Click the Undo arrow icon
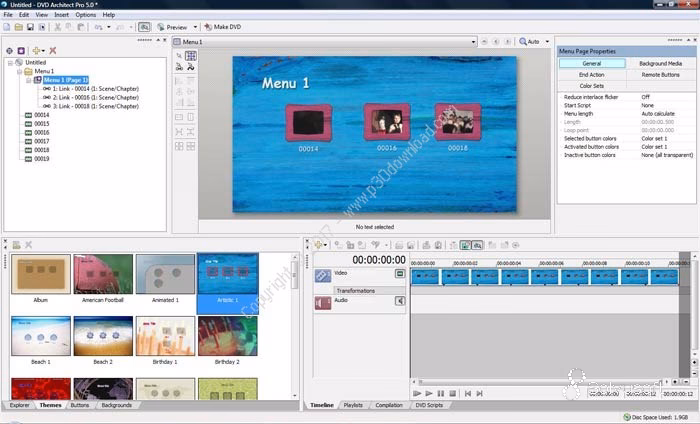The image size is (700, 424). pos(98,27)
